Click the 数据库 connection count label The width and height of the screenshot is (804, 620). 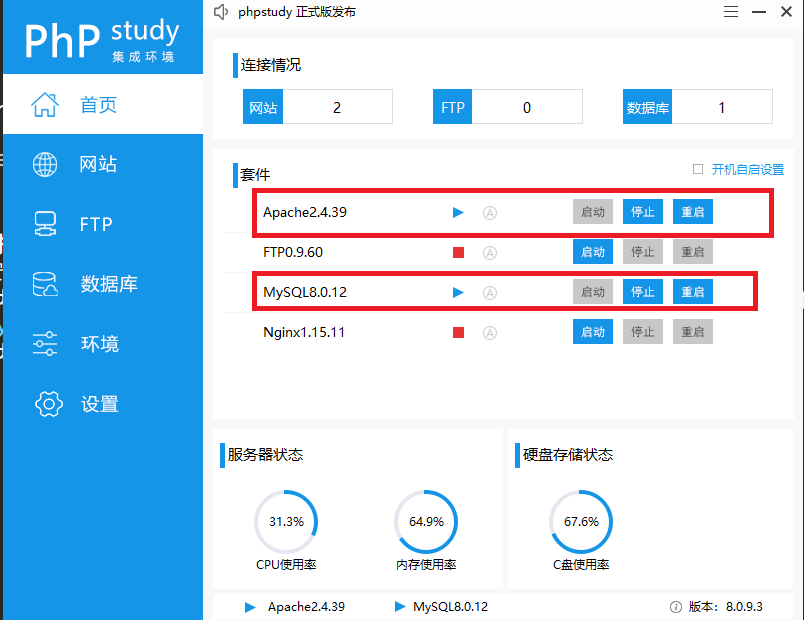(x=647, y=107)
